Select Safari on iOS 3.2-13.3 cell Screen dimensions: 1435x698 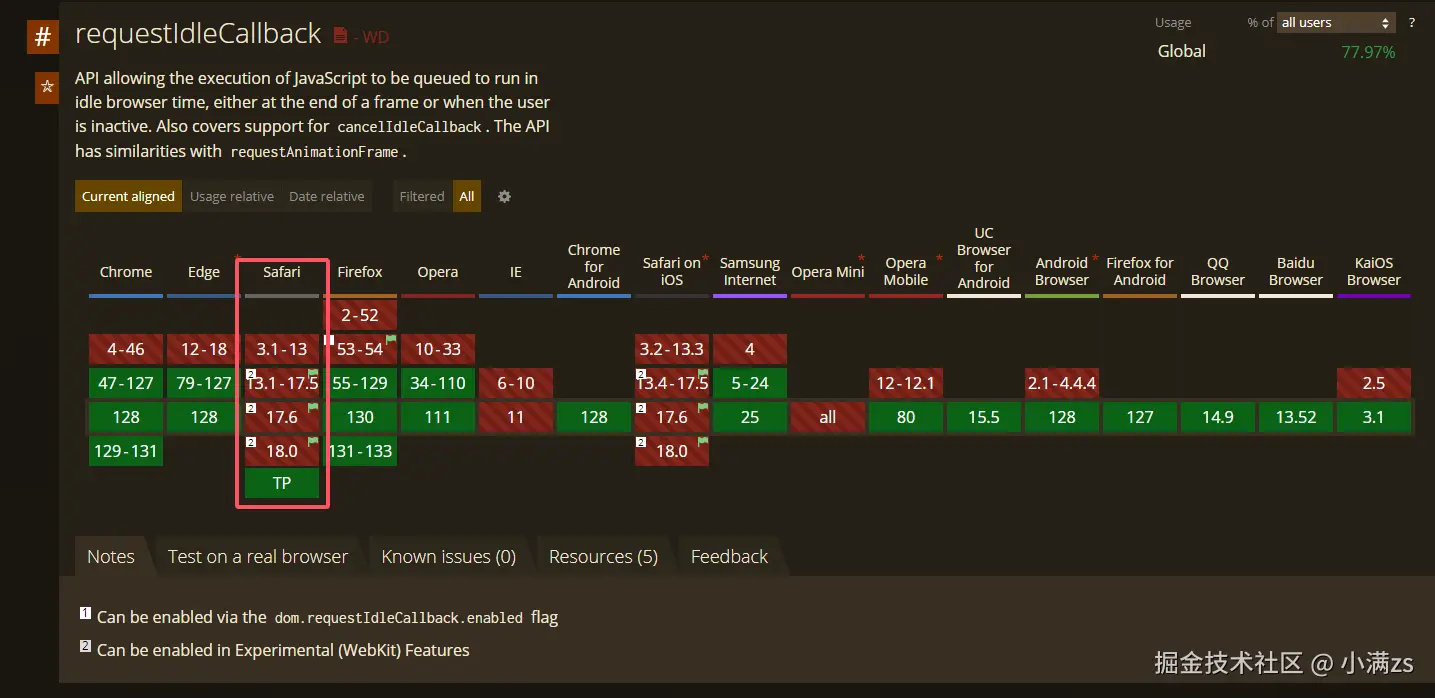[x=672, y=349]
